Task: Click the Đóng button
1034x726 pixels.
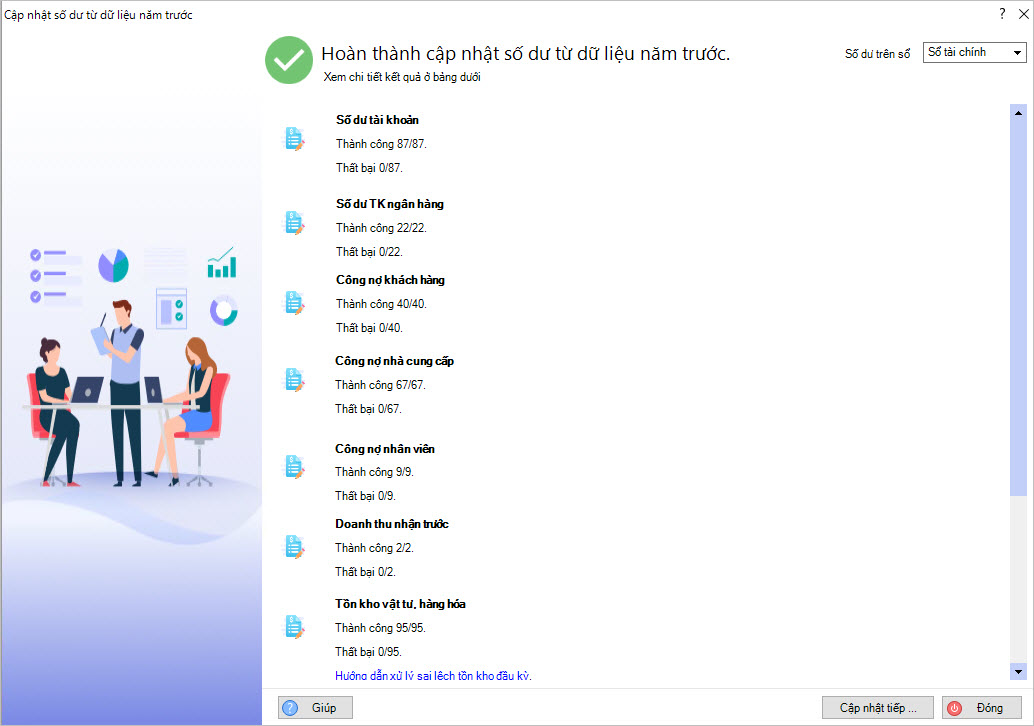Action: click(x=981, y=707)
